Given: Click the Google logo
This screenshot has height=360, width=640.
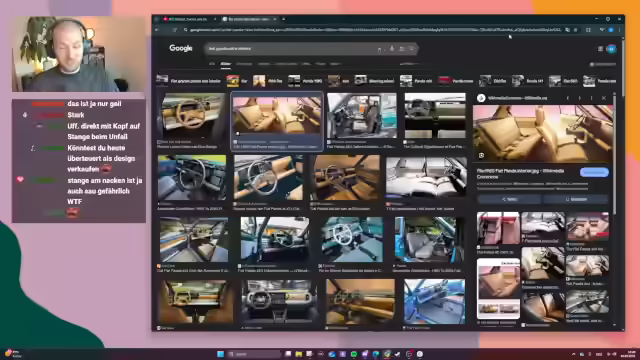Looking at the screenshot, I should coord(180,48).
